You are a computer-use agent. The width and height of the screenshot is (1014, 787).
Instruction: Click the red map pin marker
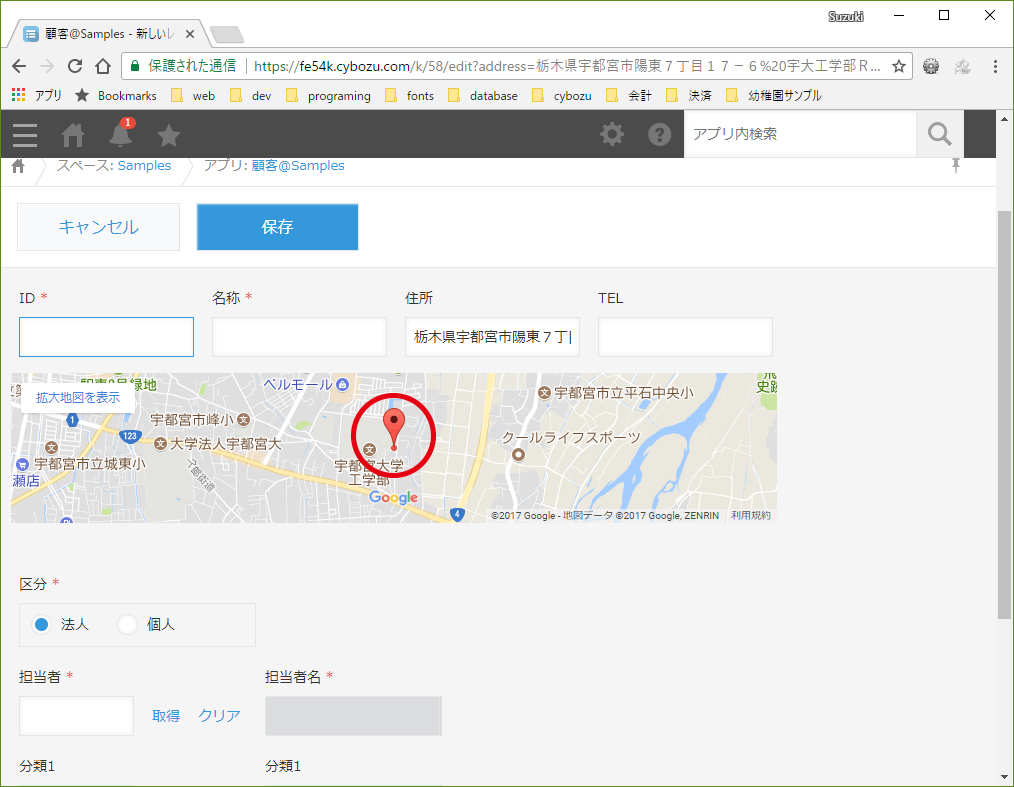pyautogui.click(x=394, y=429)
